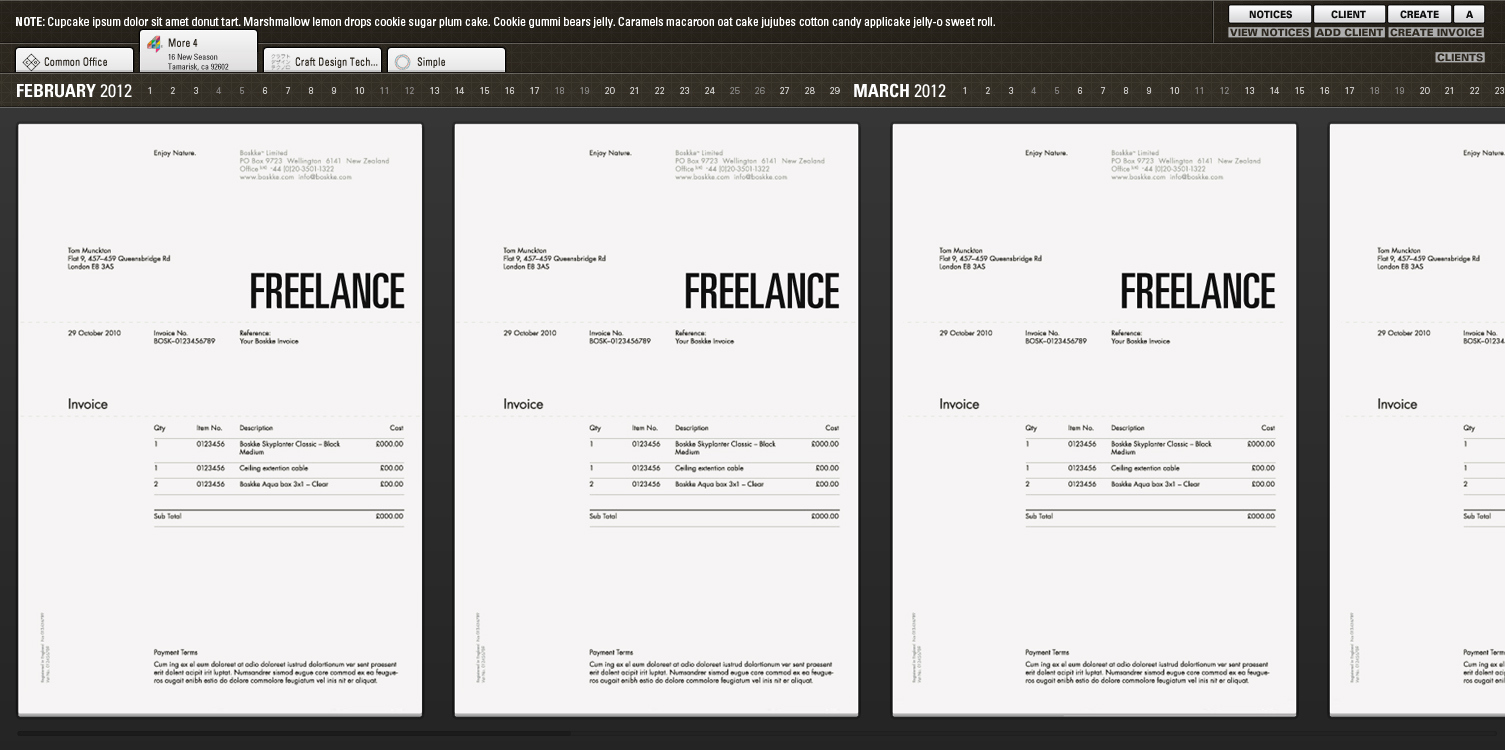Open the third FREELANCE invoice thumbnail

[x=1094, y=420]
